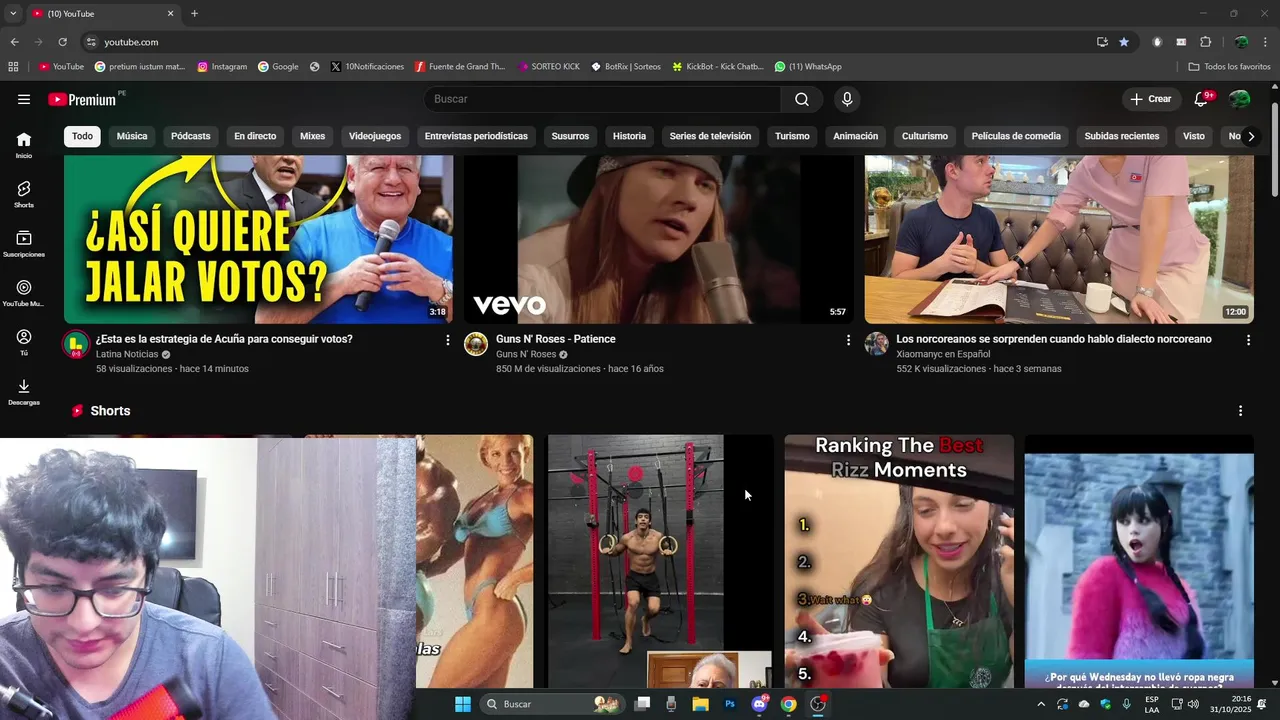Start voice search with the microphone
Screen dimensions: 1280x720
click(x=847, y=99)
